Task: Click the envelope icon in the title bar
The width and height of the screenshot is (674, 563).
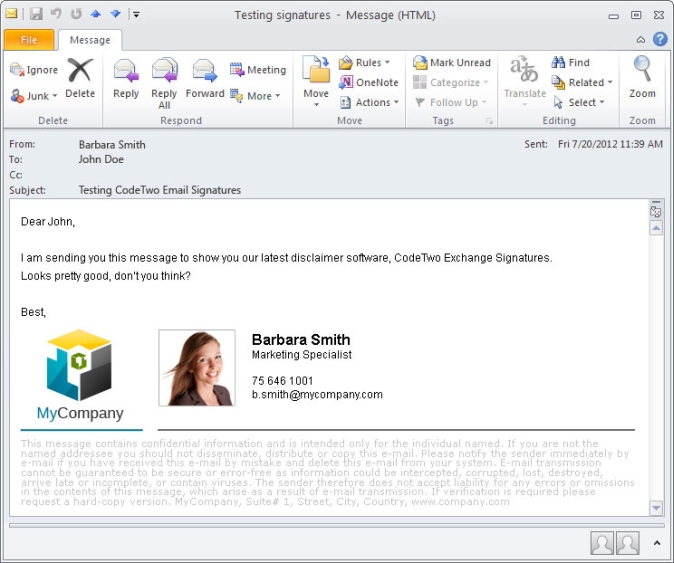Action: pos(11,13)
